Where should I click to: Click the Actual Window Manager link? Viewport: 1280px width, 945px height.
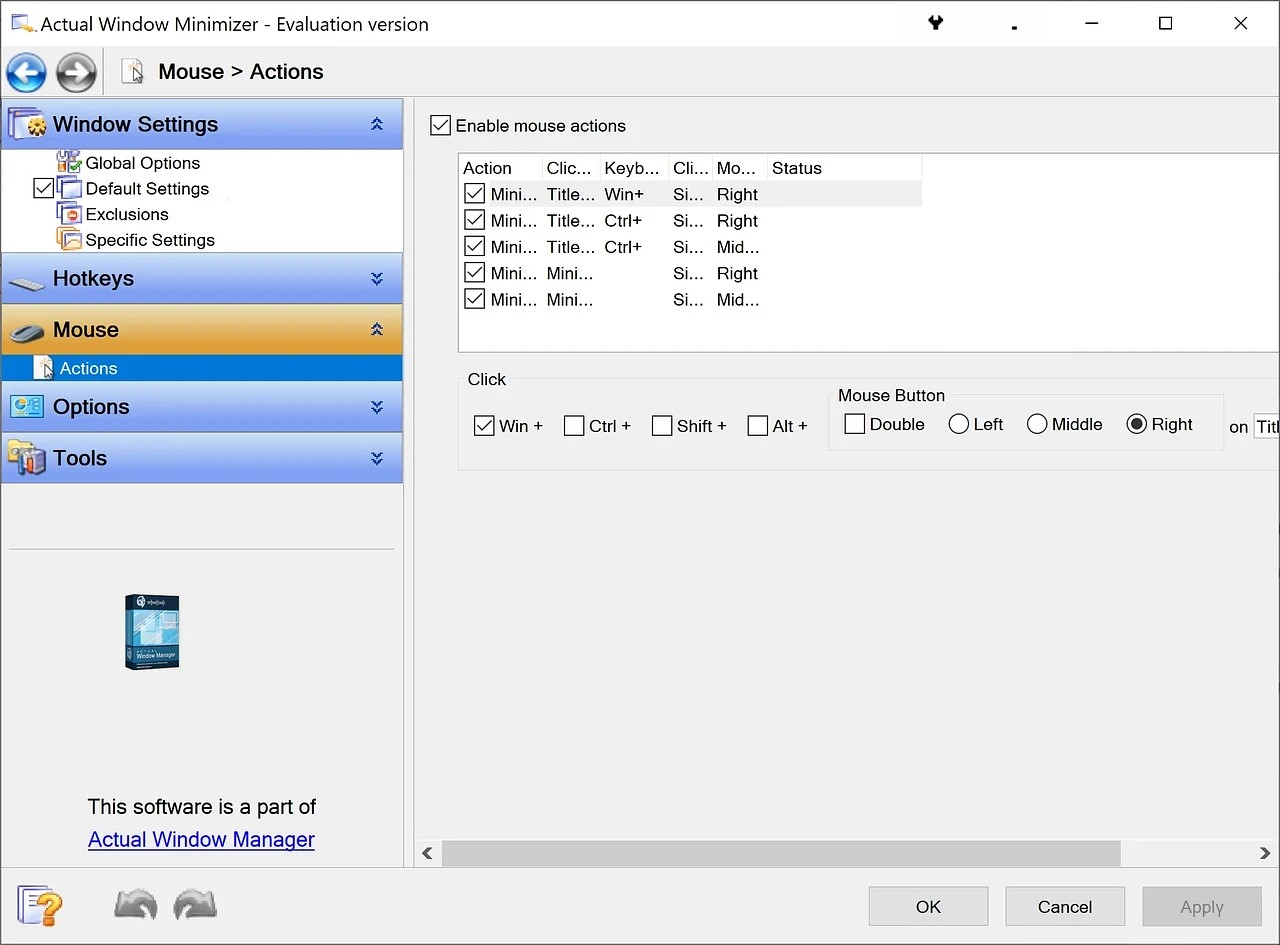click(x=200, y=839)
